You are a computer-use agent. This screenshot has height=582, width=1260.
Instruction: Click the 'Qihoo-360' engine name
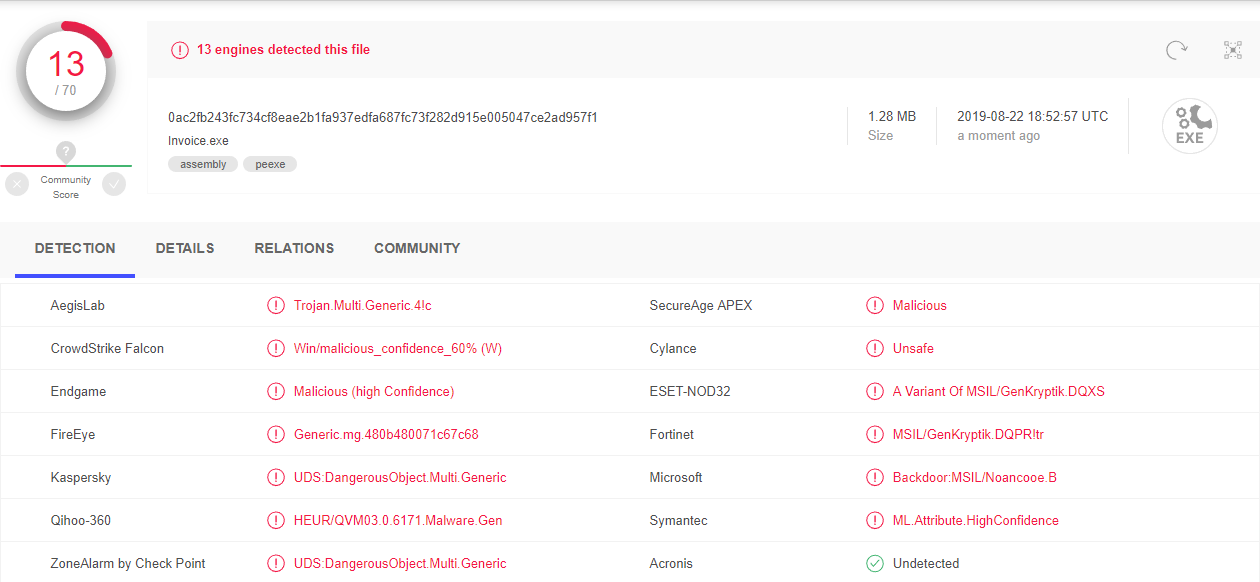[x=81, y=521]
